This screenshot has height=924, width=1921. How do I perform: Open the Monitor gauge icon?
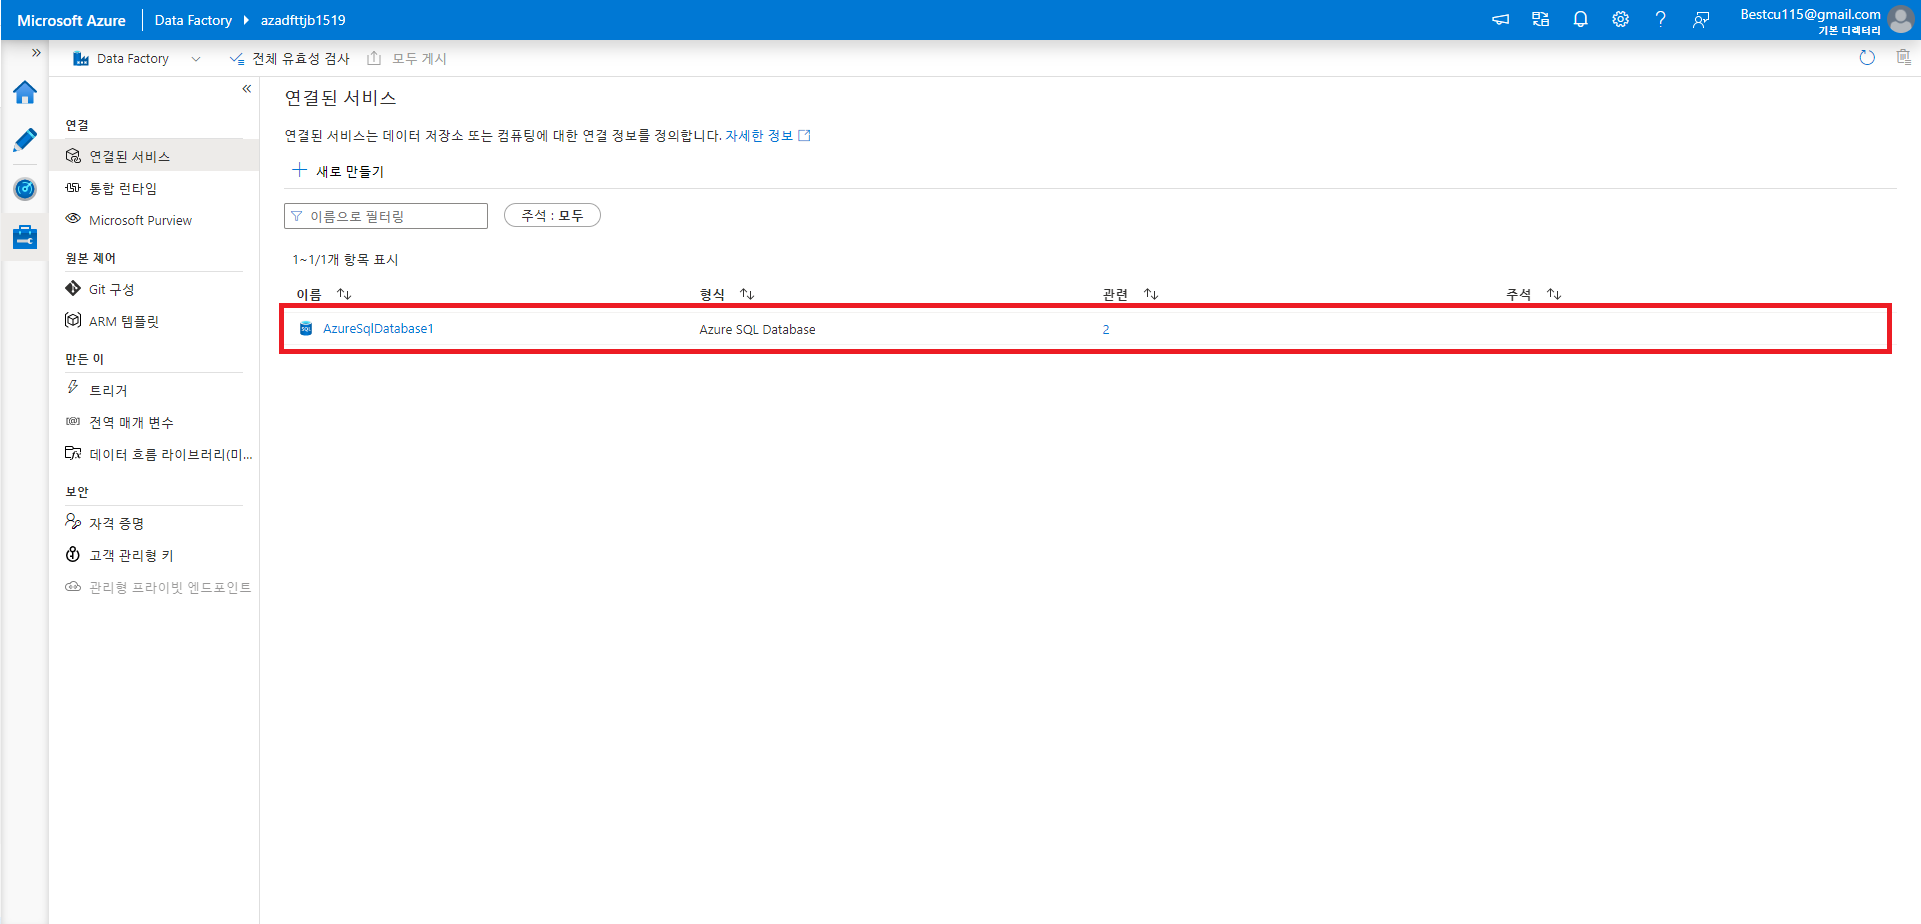pyautogui.click(x=25, y=189)
